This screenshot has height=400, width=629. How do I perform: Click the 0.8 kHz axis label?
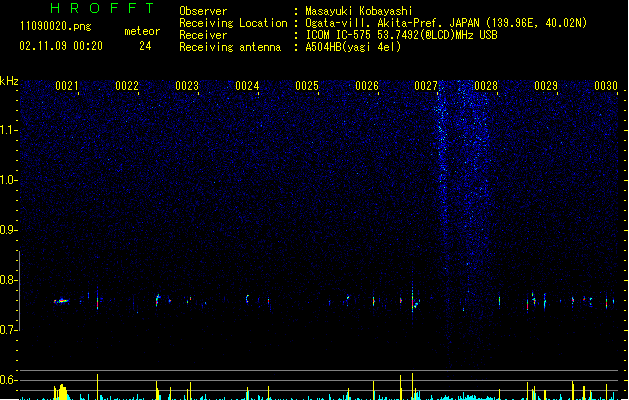point(8,280)
